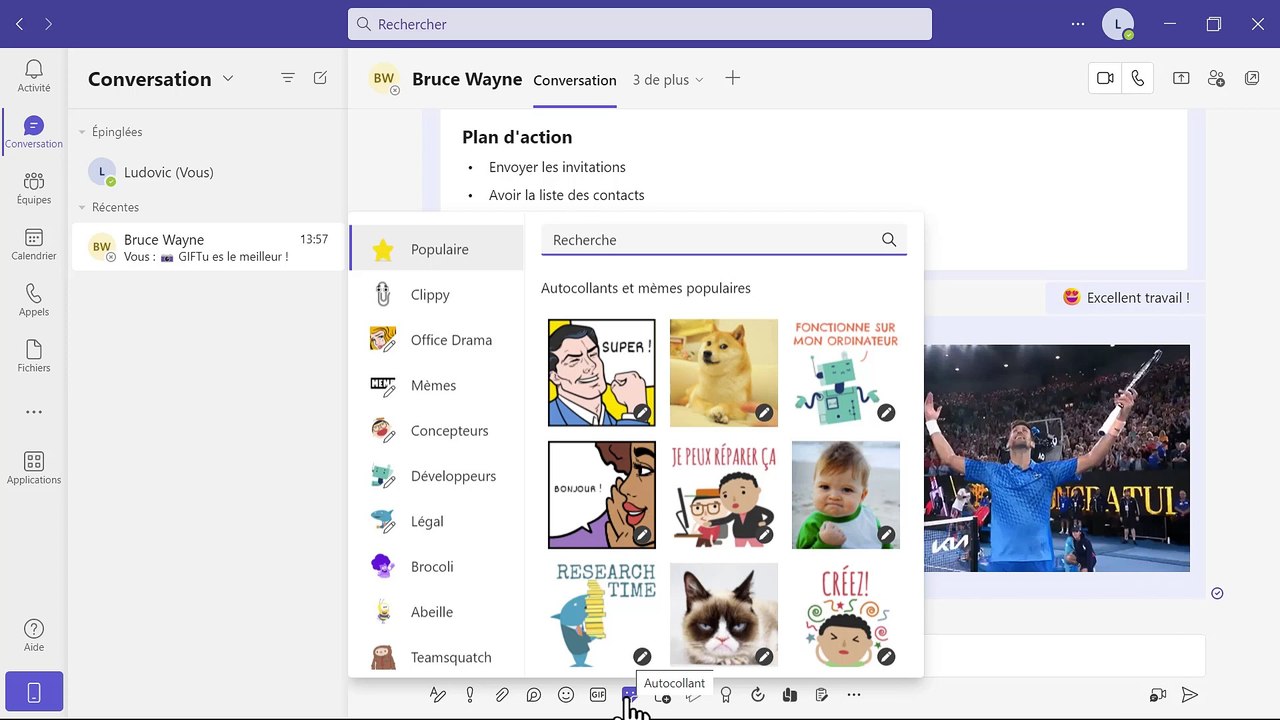Image resolution: width=1280 pixels, height=720 pixels.
Task: Choose the Office Drama sticker category
Action: (x=437, y=340)
